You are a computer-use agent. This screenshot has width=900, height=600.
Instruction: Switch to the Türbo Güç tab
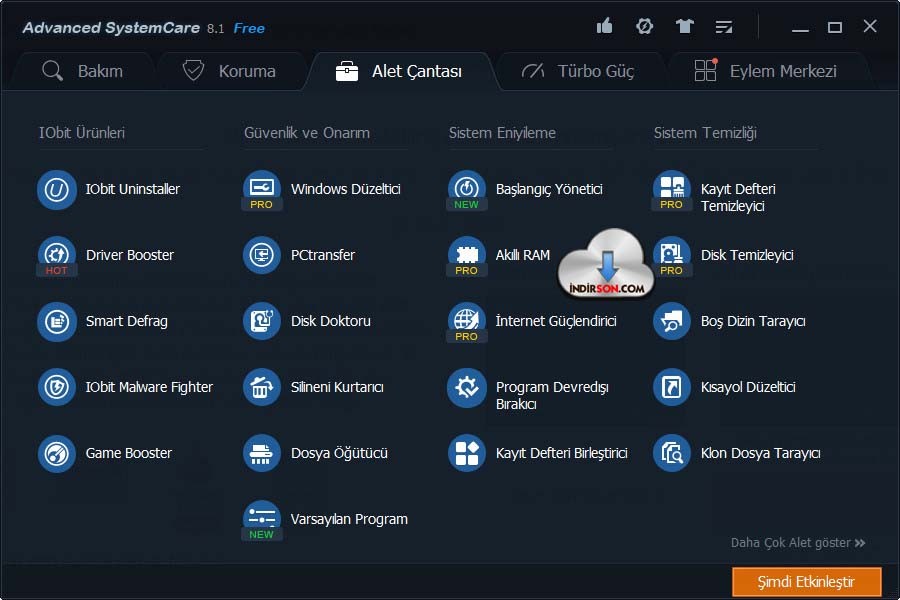(578, 71)
